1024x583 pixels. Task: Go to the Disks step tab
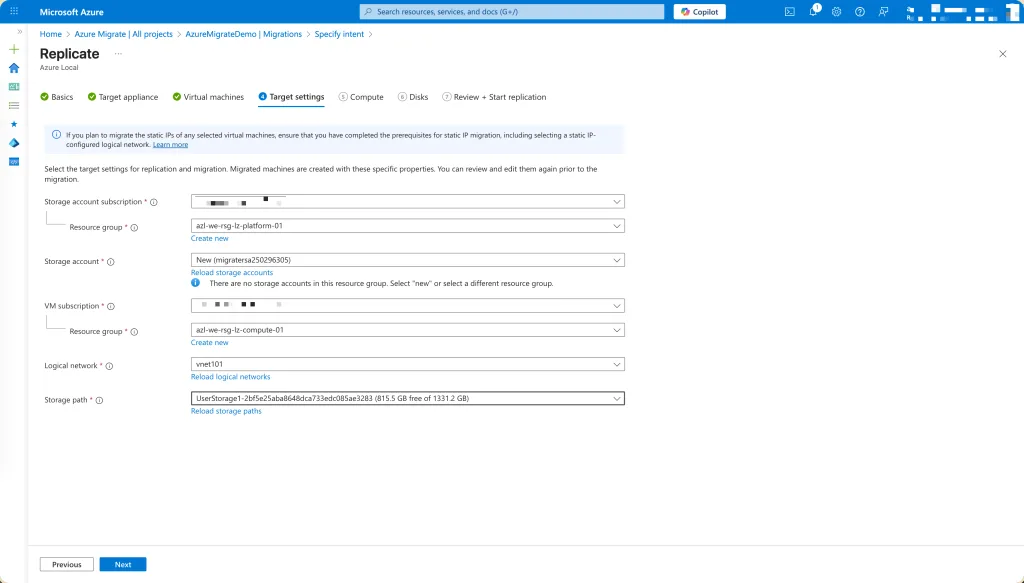click(x=413, y=97)
